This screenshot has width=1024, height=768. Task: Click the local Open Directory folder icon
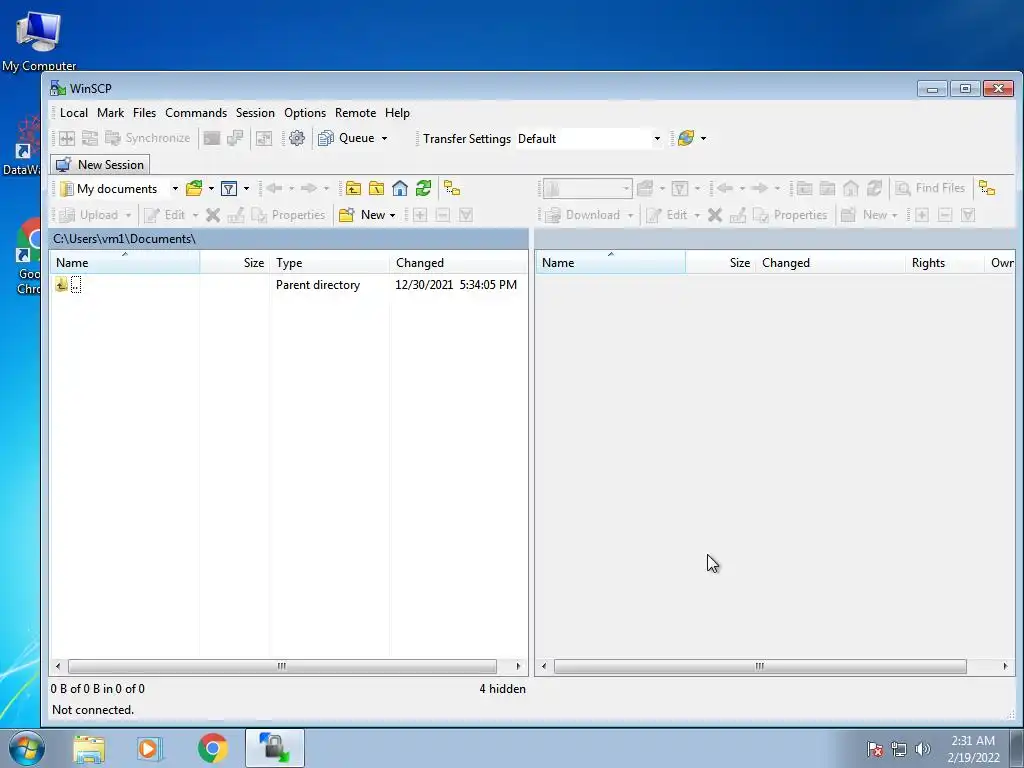pyautogui.click(x=194, y=189)
